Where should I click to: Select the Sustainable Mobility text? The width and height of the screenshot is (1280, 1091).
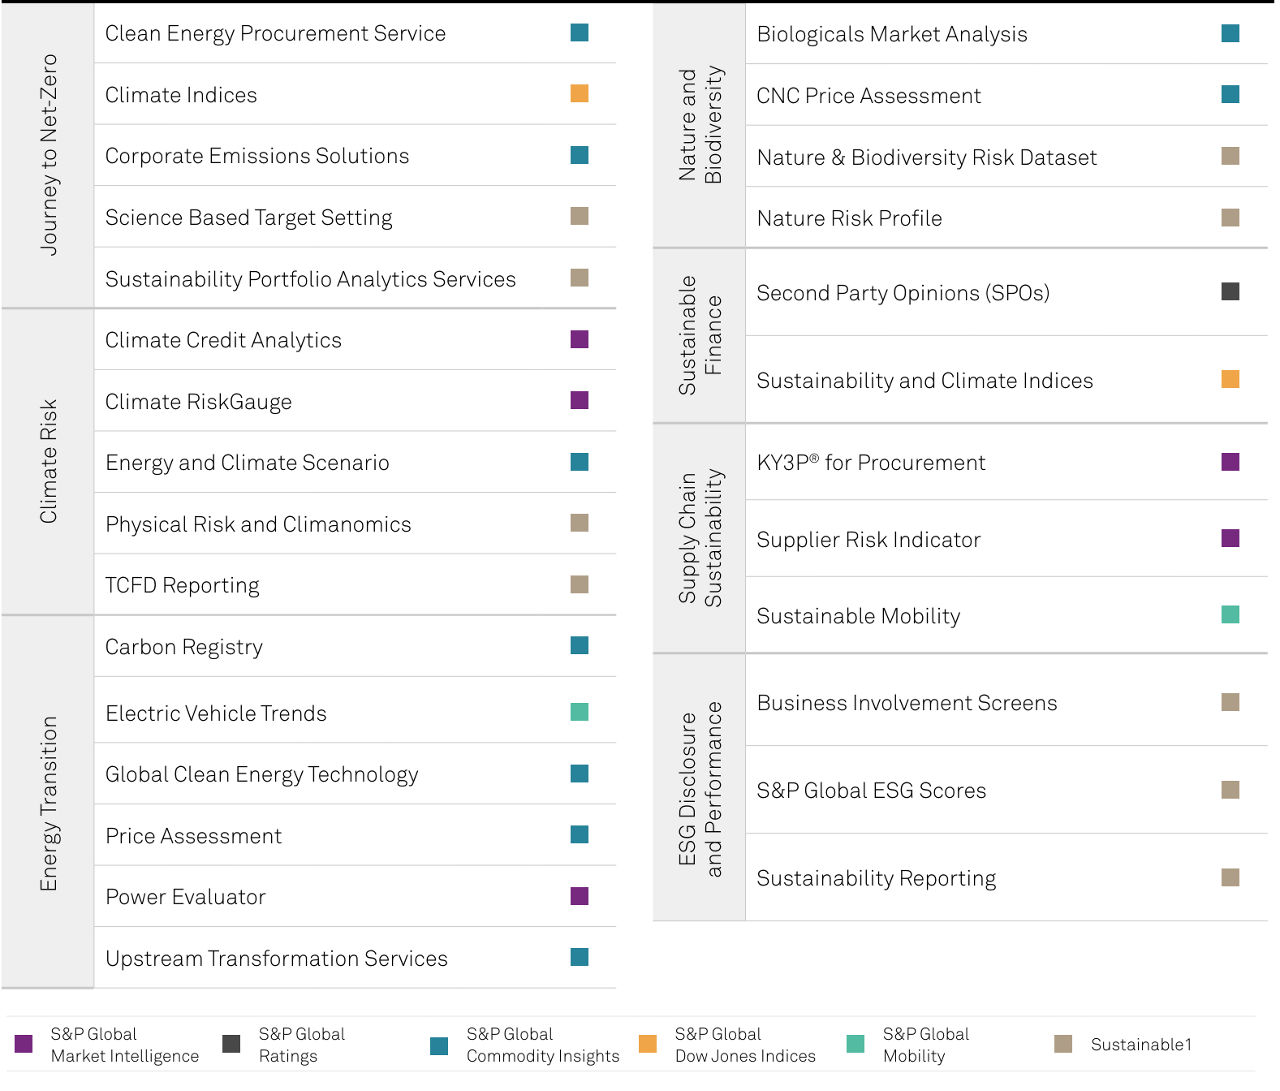coord(859,616)
